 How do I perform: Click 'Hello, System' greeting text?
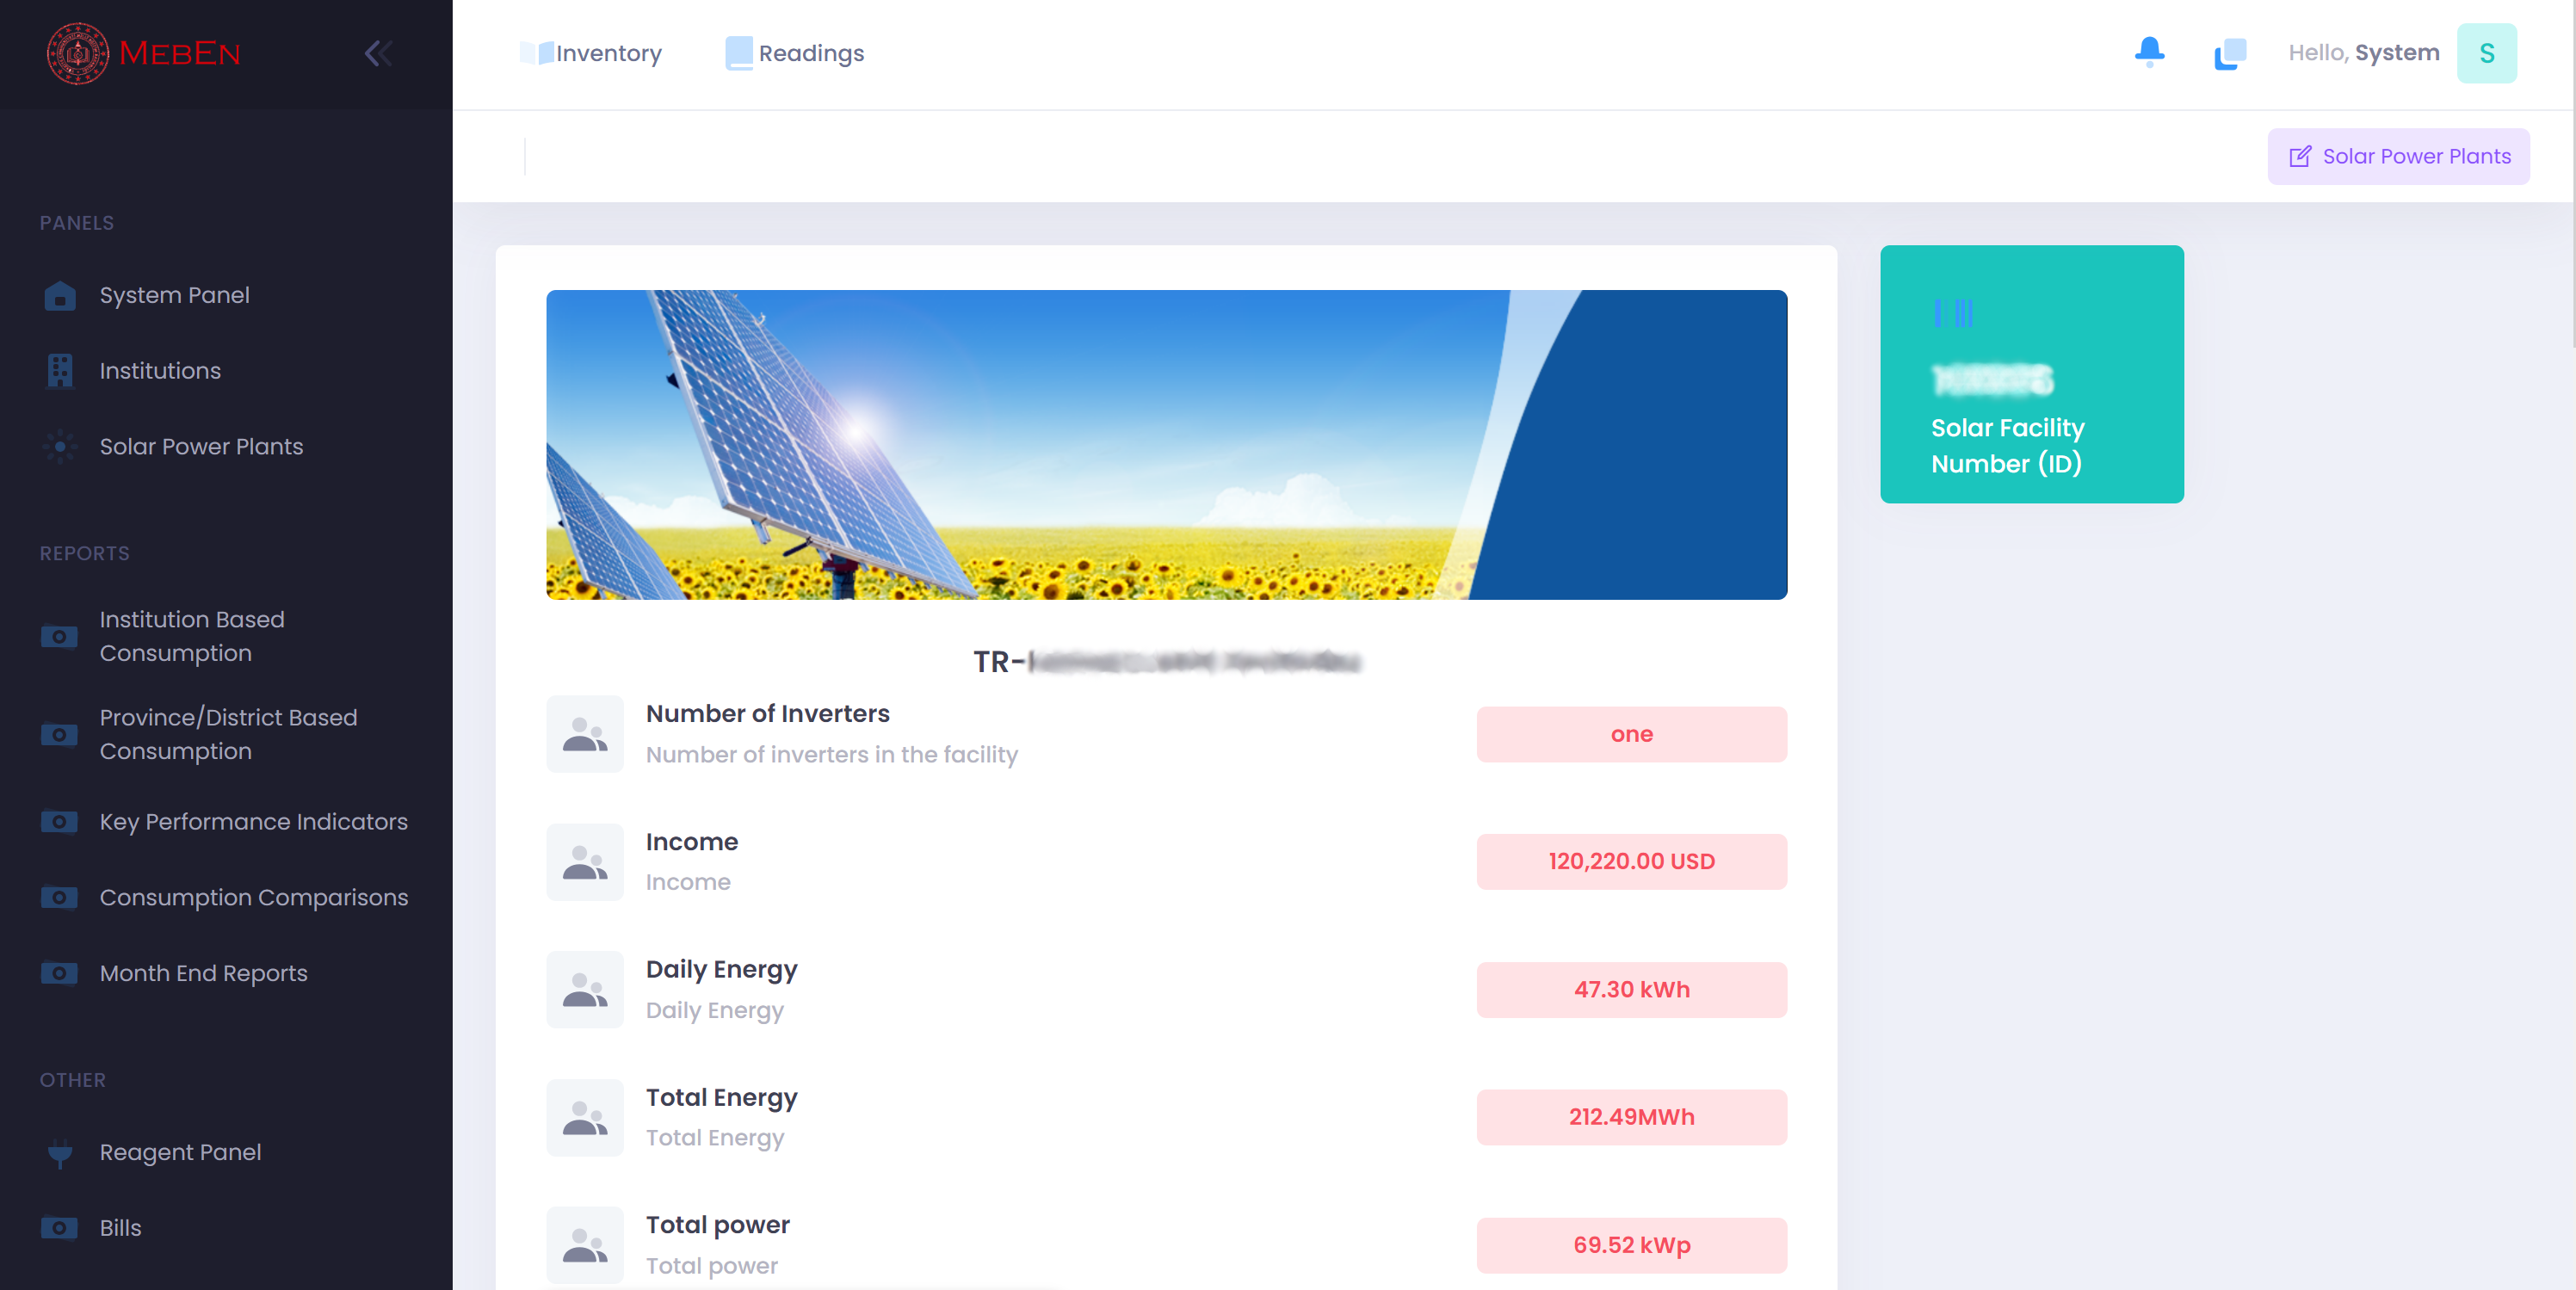pyautogui.click(x=2364, y=53)
